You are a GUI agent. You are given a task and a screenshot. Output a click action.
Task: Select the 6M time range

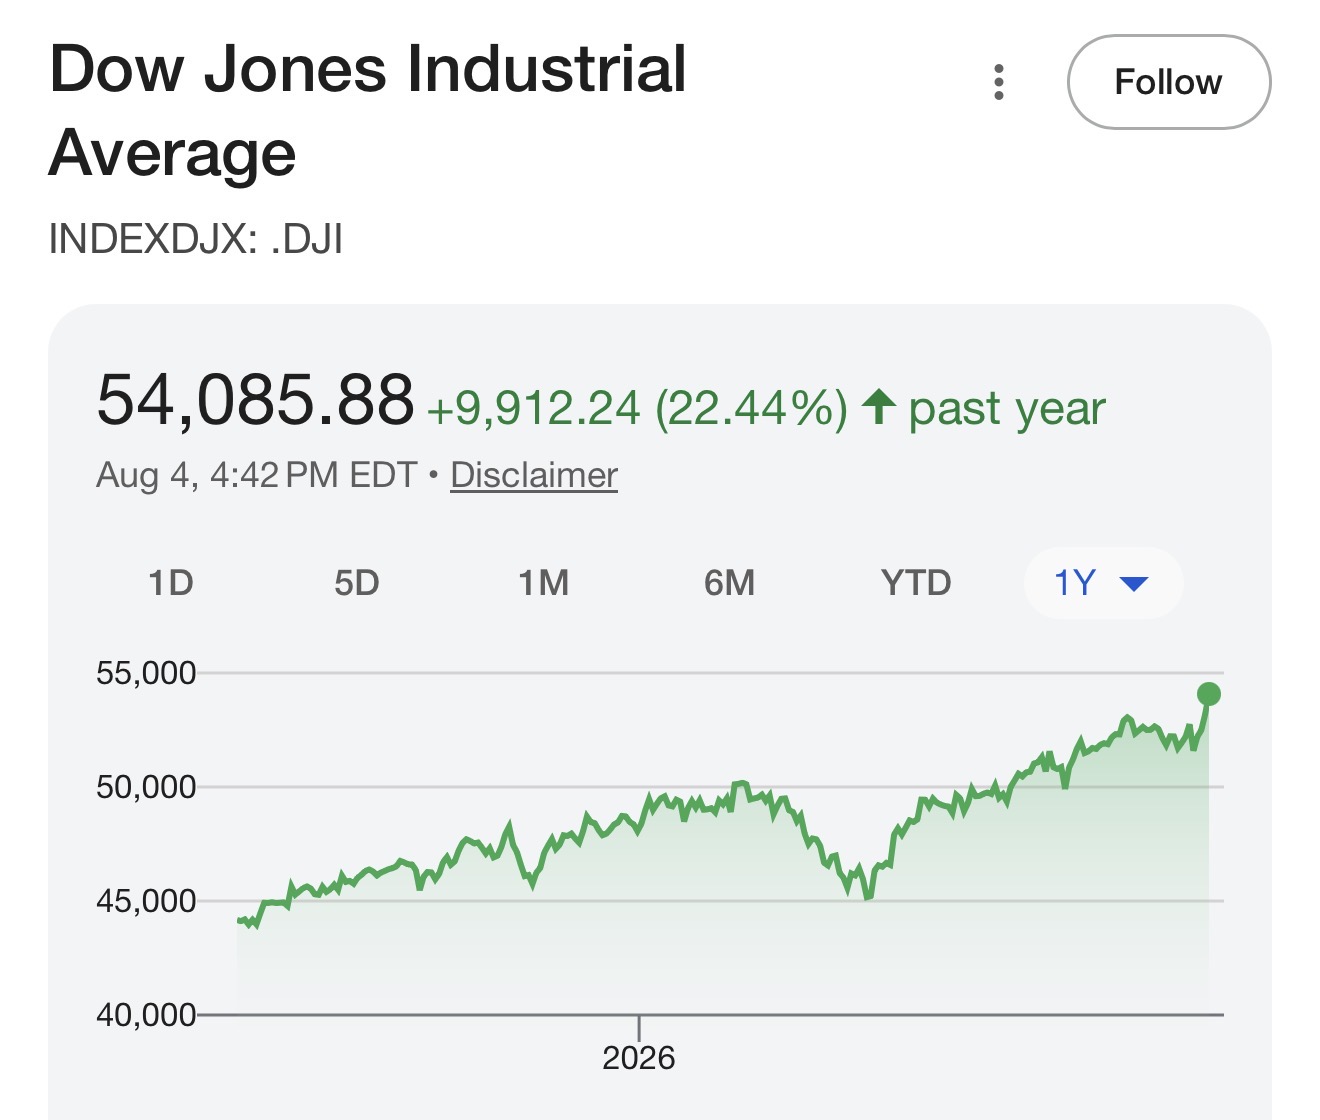(x=729, y=582)
